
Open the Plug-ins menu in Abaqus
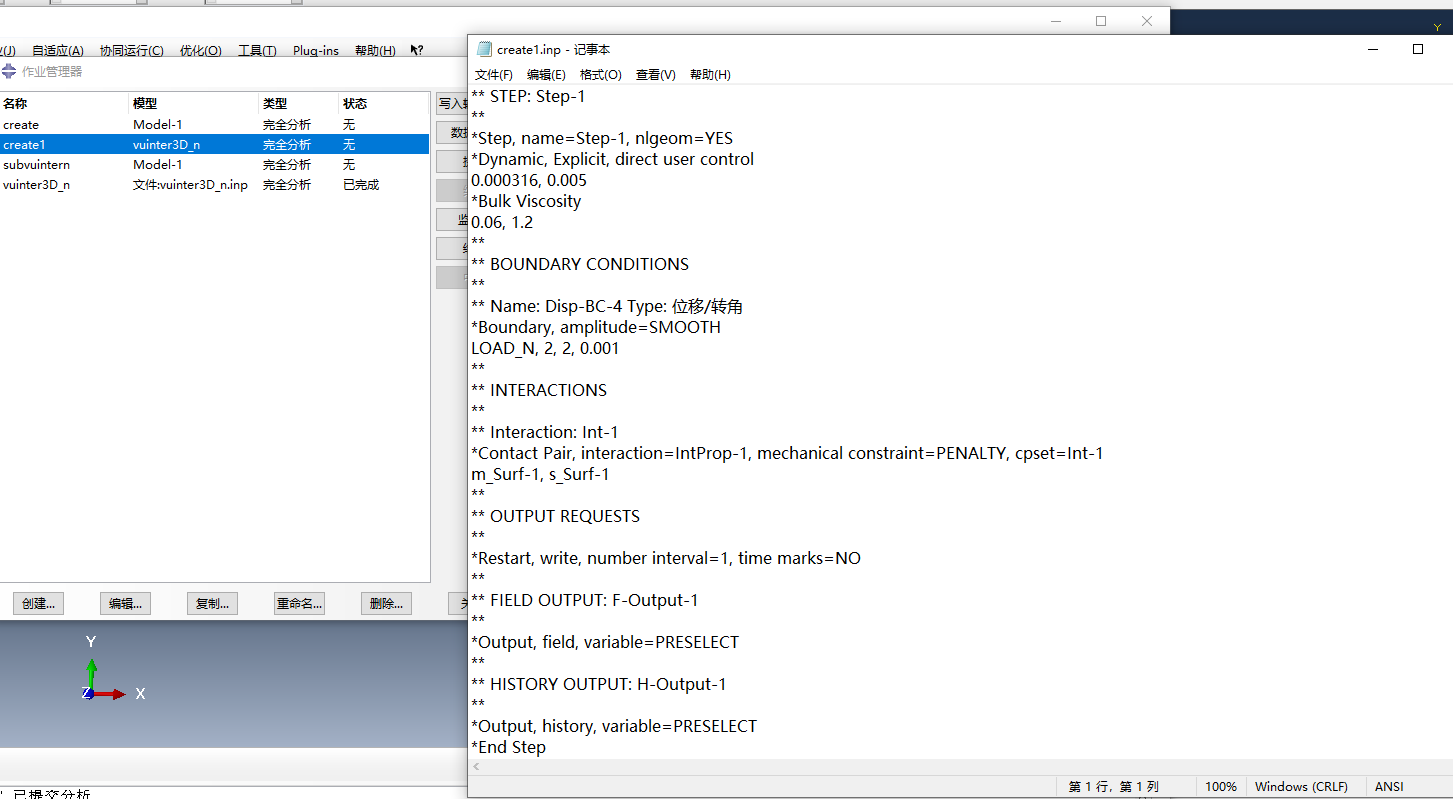[316, 51]
